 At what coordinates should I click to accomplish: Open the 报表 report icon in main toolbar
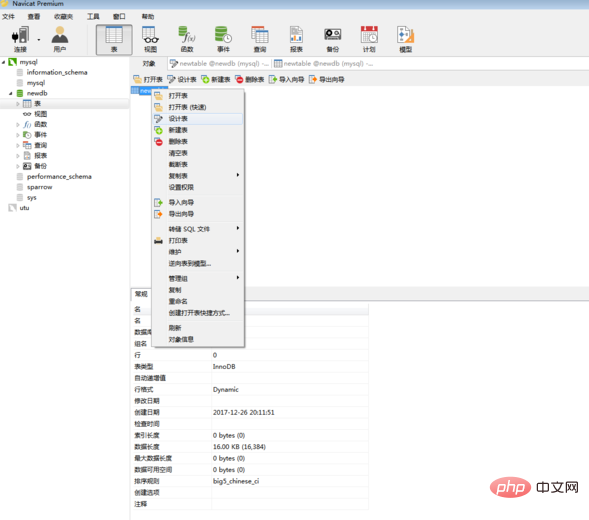pos(296,39)
